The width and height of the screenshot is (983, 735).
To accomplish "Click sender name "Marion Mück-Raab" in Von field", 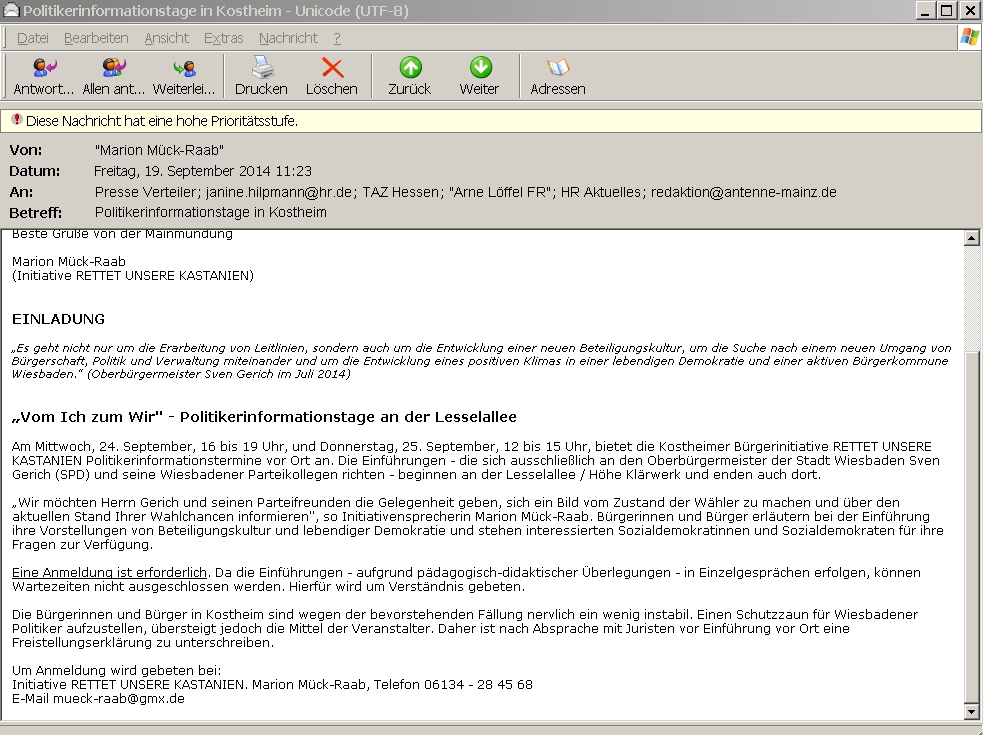I will tap(159, 150).
